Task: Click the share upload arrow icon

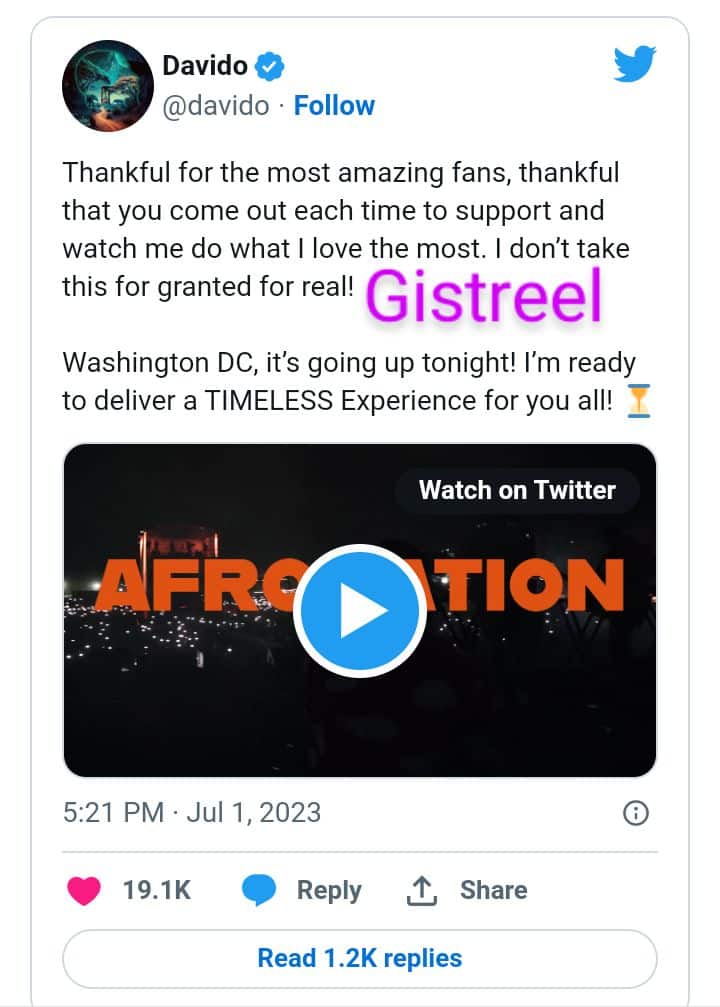Action: [423, 890]
